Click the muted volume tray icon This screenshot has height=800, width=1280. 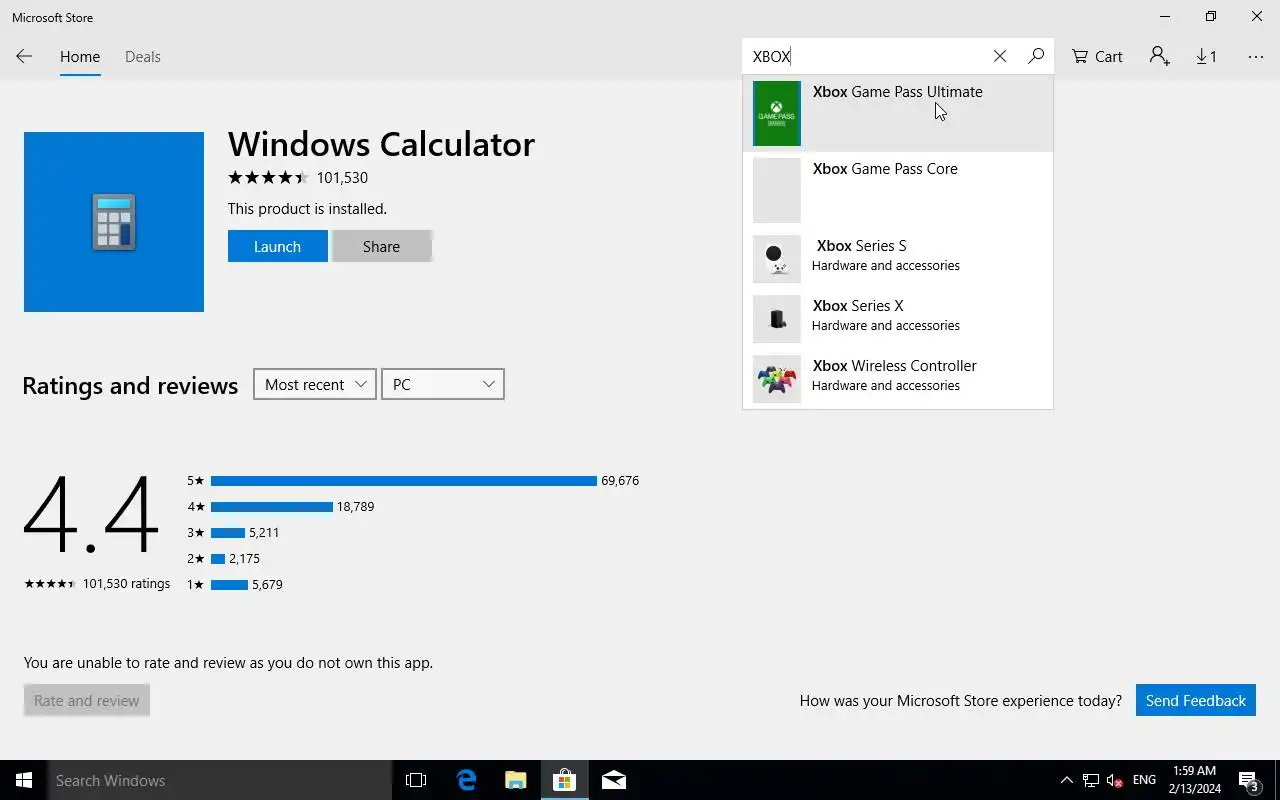[1115, 780]
